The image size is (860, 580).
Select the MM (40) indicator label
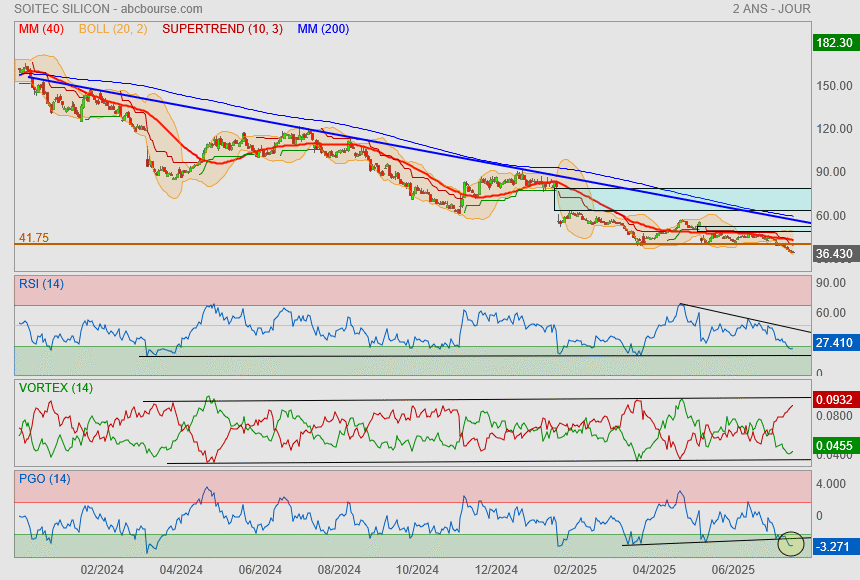pos(42,29)
